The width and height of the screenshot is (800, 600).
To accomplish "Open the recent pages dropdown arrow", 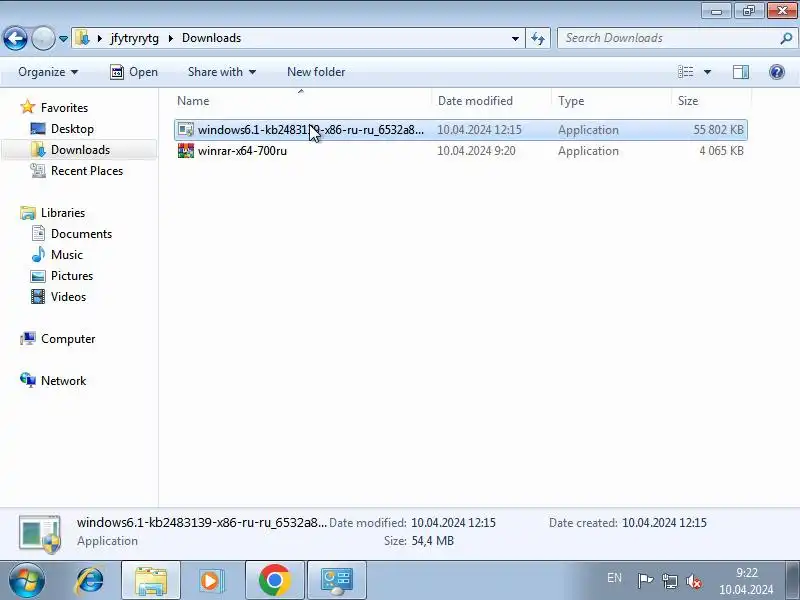I will (63, 39).
